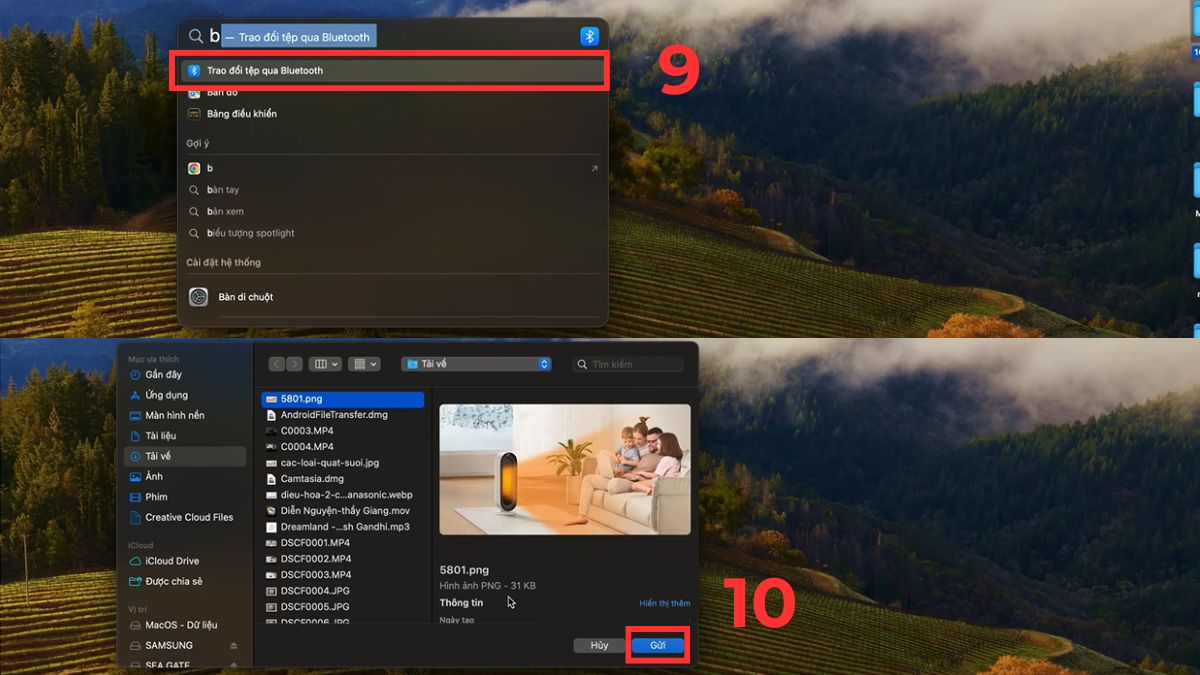This screenshot has width=1200, height=675.
Task: Click the 'Gửi' send button
Action: tap(658, 646)
